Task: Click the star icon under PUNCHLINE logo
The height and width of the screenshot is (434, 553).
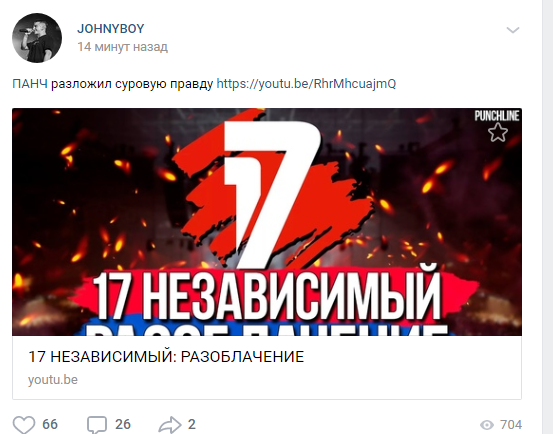Action: pyautogui.click(x=498, y=132)
